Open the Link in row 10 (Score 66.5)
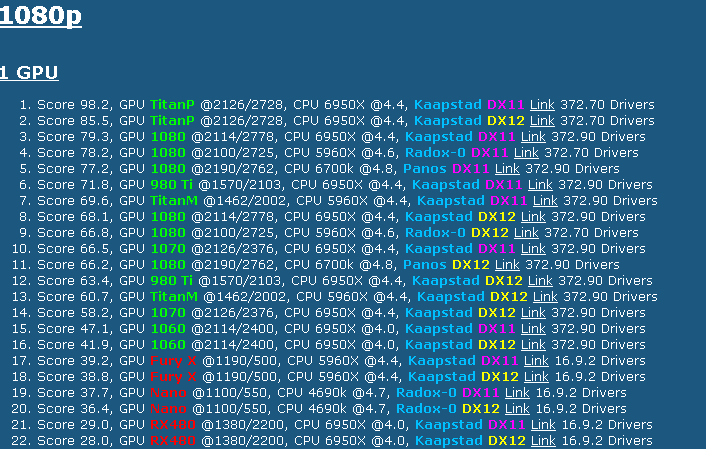This screenshot has width=706, height=449. pos(533,249)
